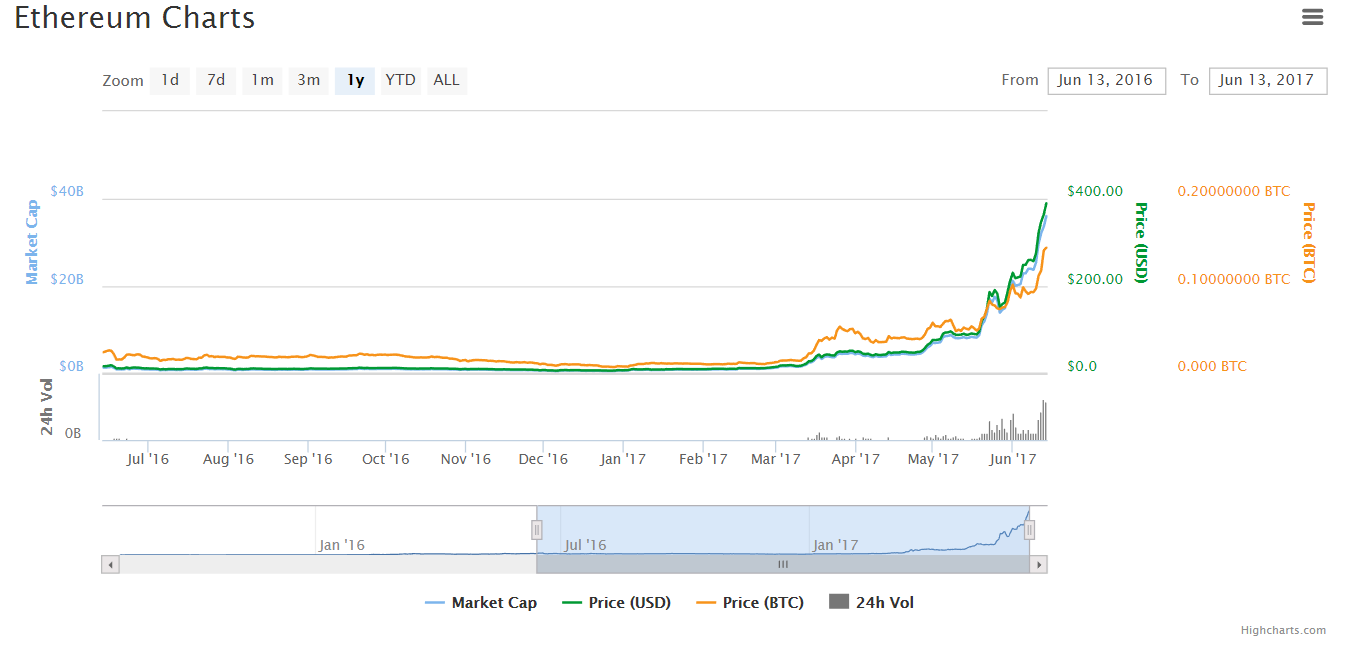The image size is (1370, 651).
Task: Click the right navigator range handle
Action: click(1029, 530)
